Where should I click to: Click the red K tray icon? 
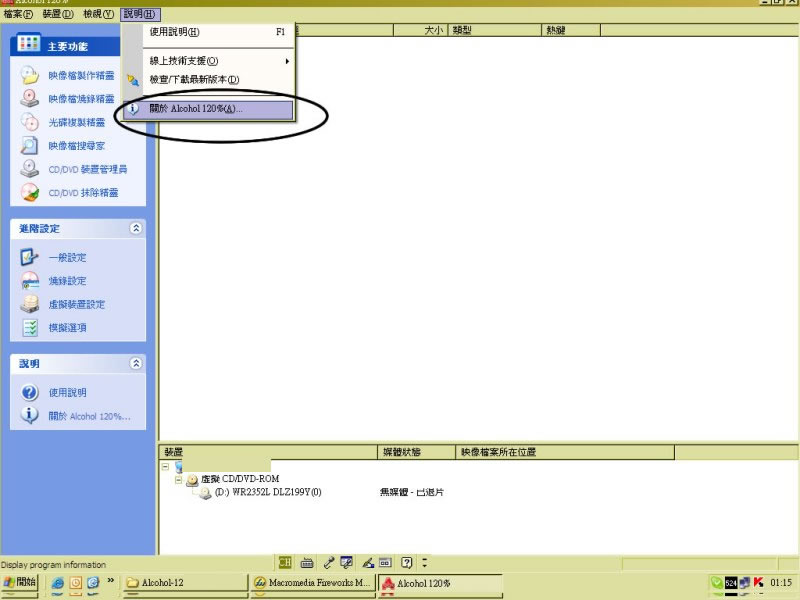(759, 582)
